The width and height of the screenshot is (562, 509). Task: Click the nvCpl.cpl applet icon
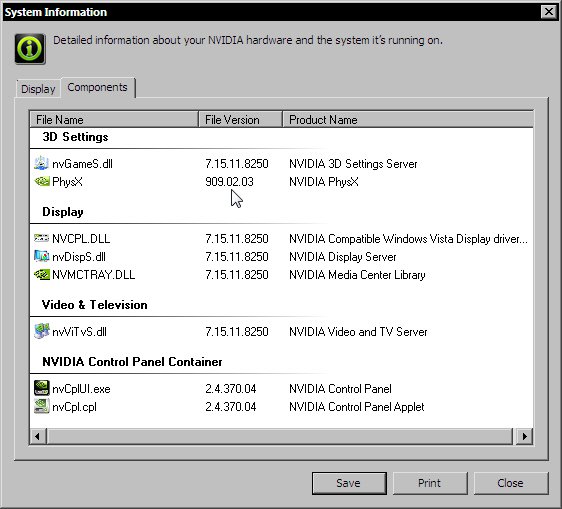tap(42, 406)
